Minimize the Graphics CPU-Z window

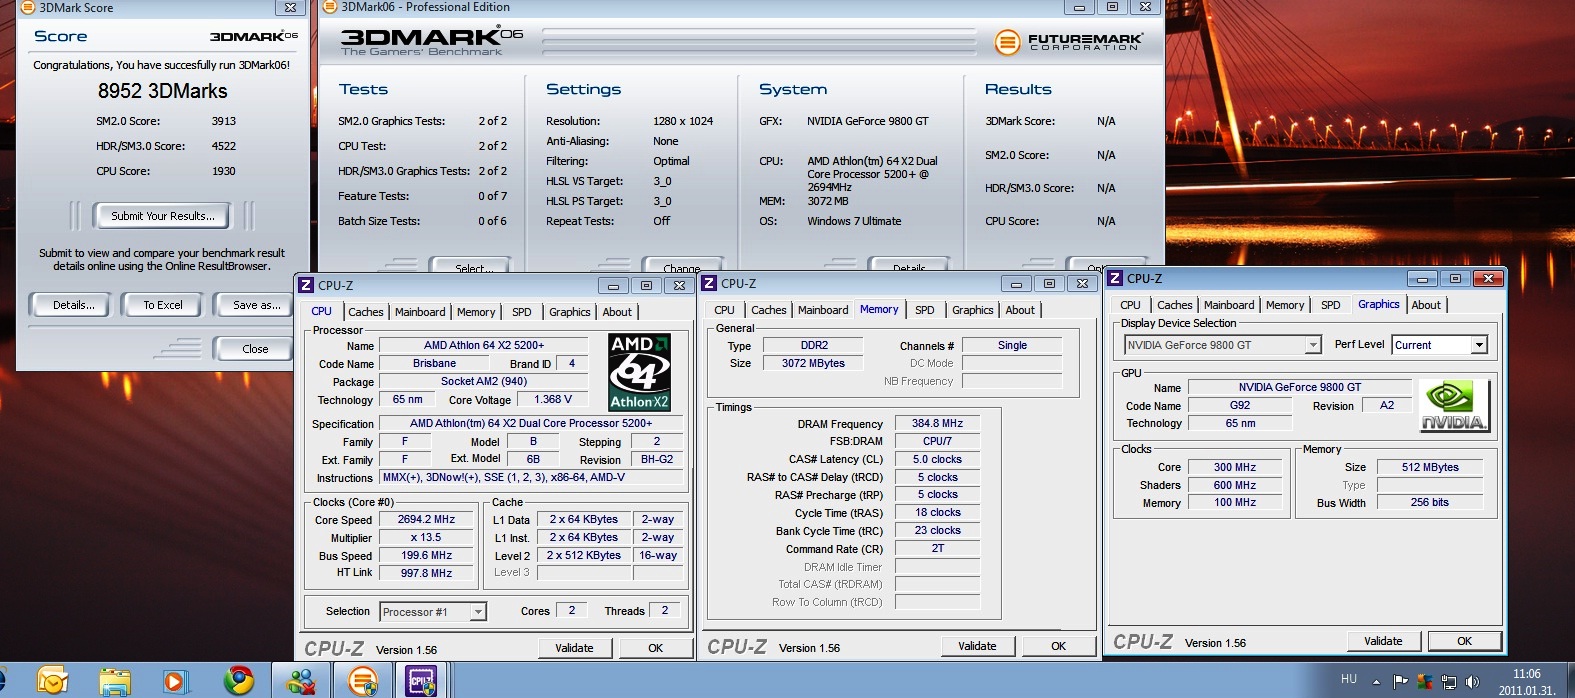pos(1421,278)
